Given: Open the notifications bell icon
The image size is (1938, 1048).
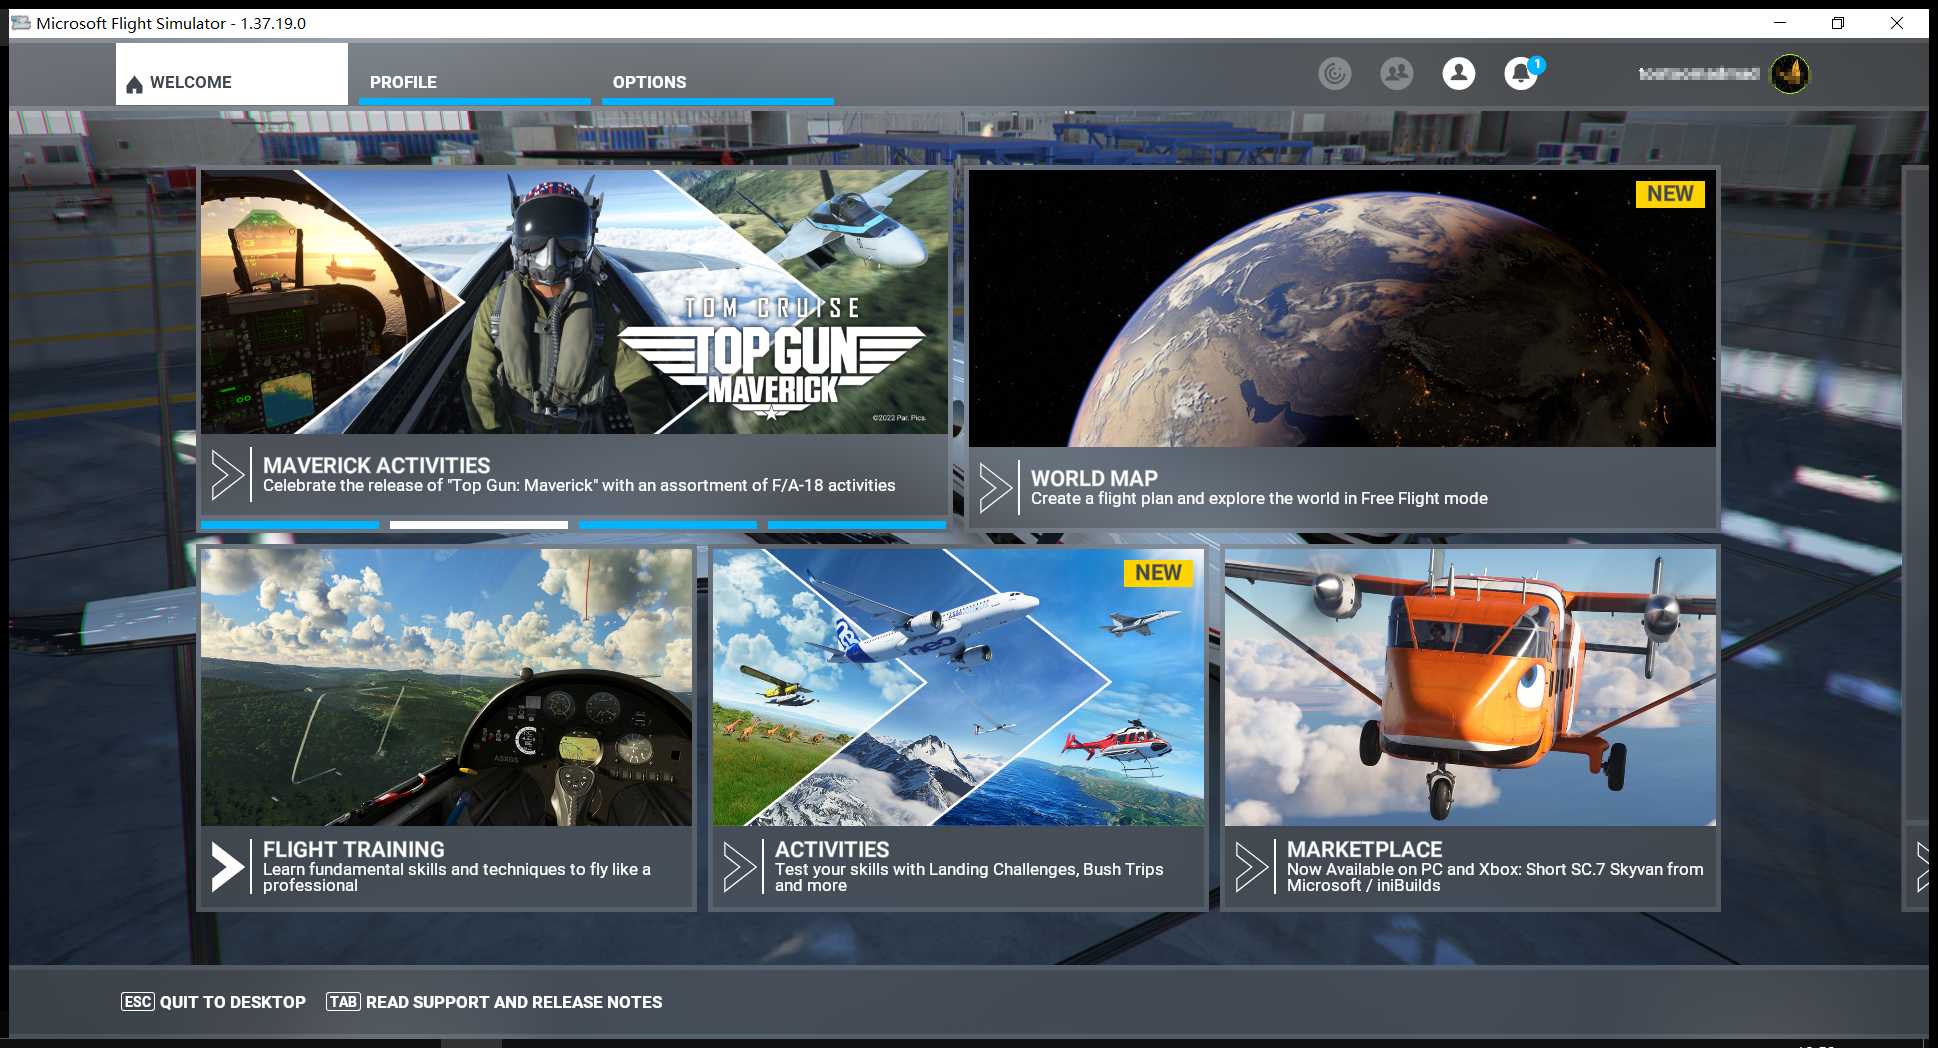Looking at the screenshot, I should [x=1521, y=73].
